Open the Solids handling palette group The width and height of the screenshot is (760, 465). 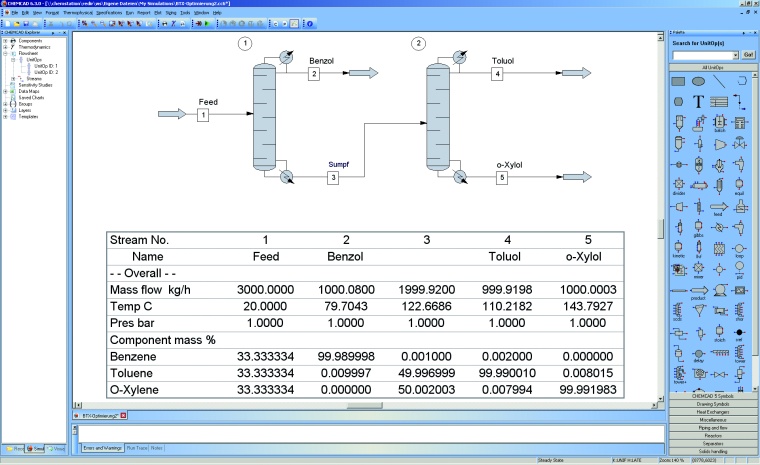pos(712,451)
